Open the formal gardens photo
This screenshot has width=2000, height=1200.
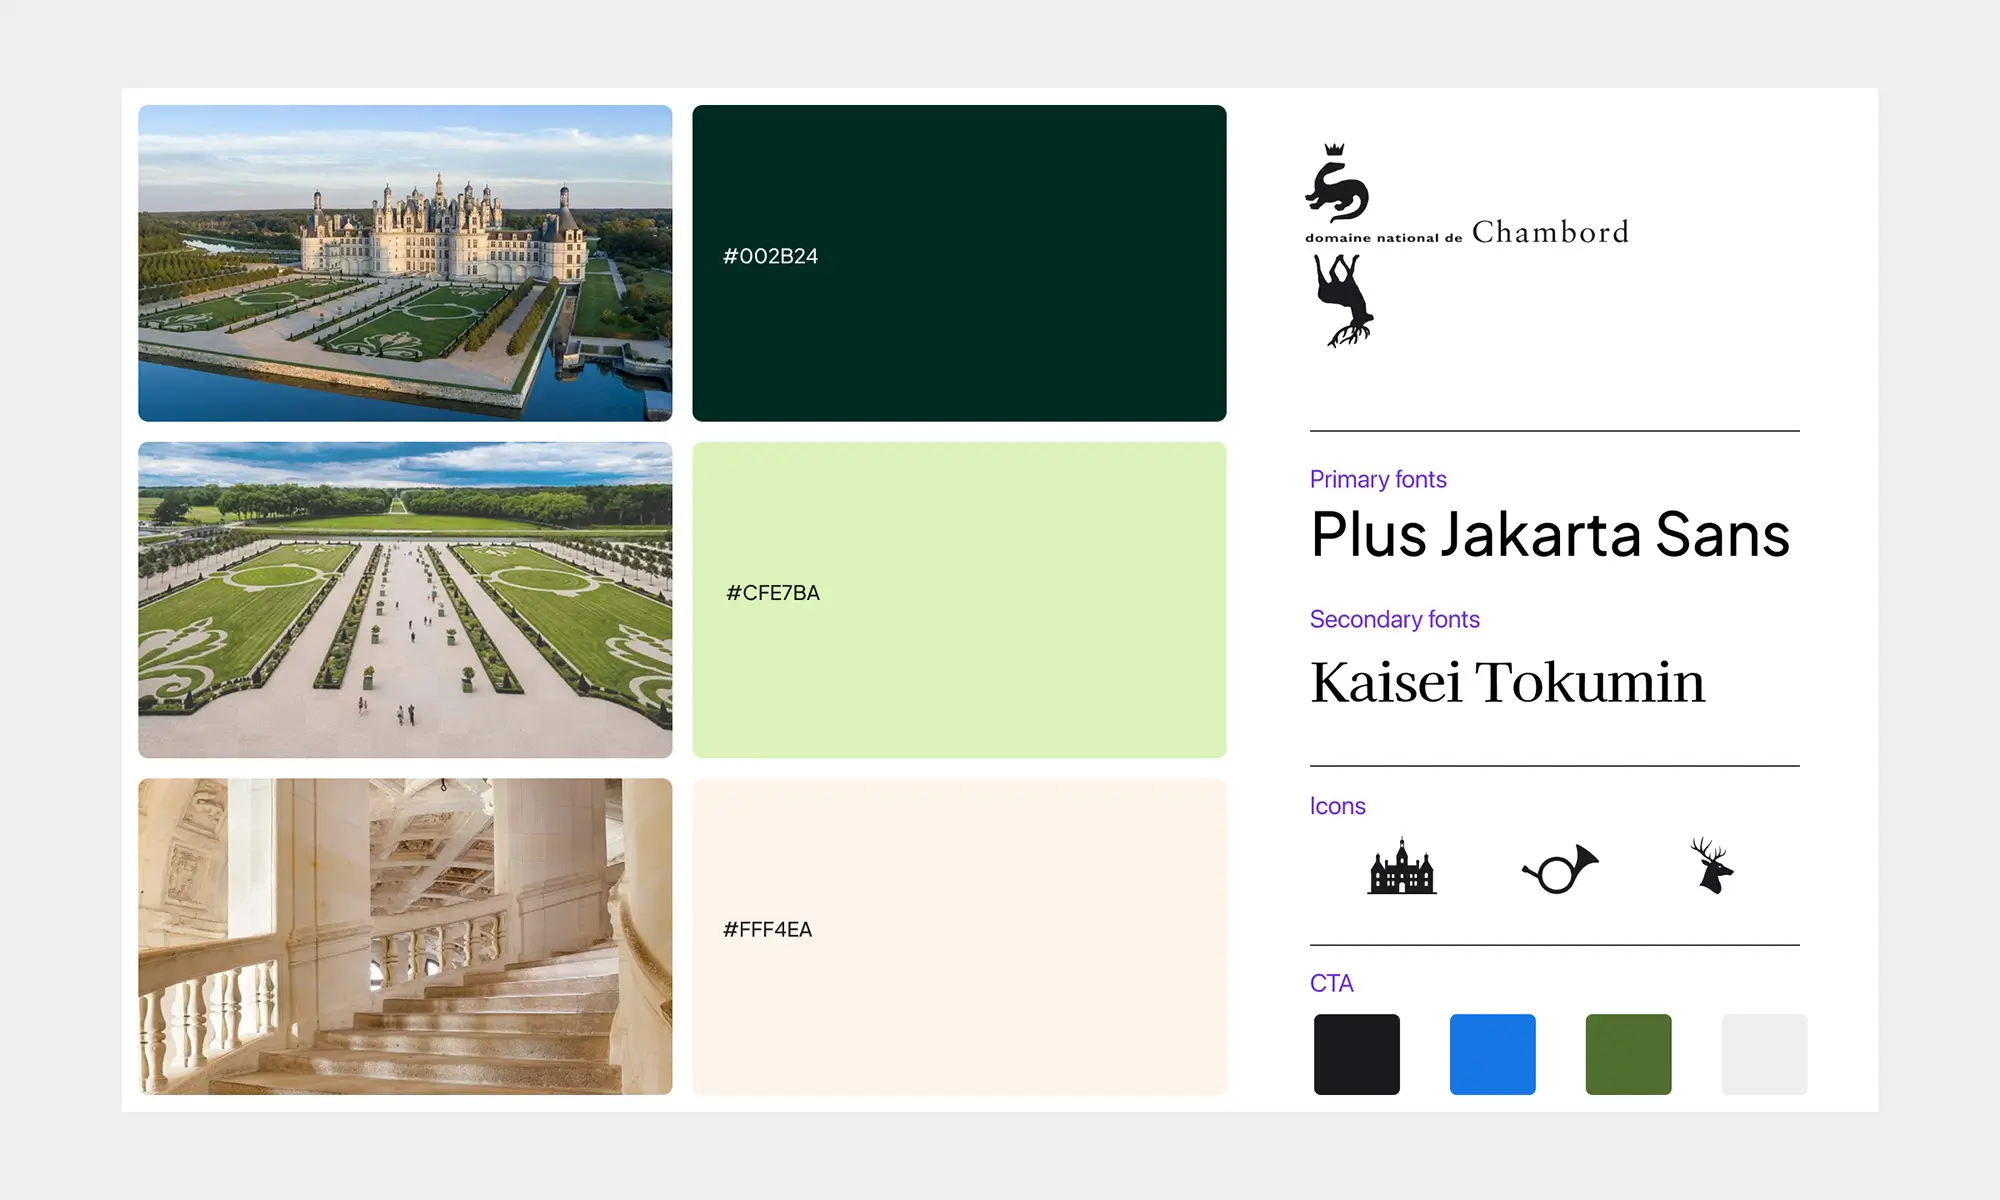[405, 599]
